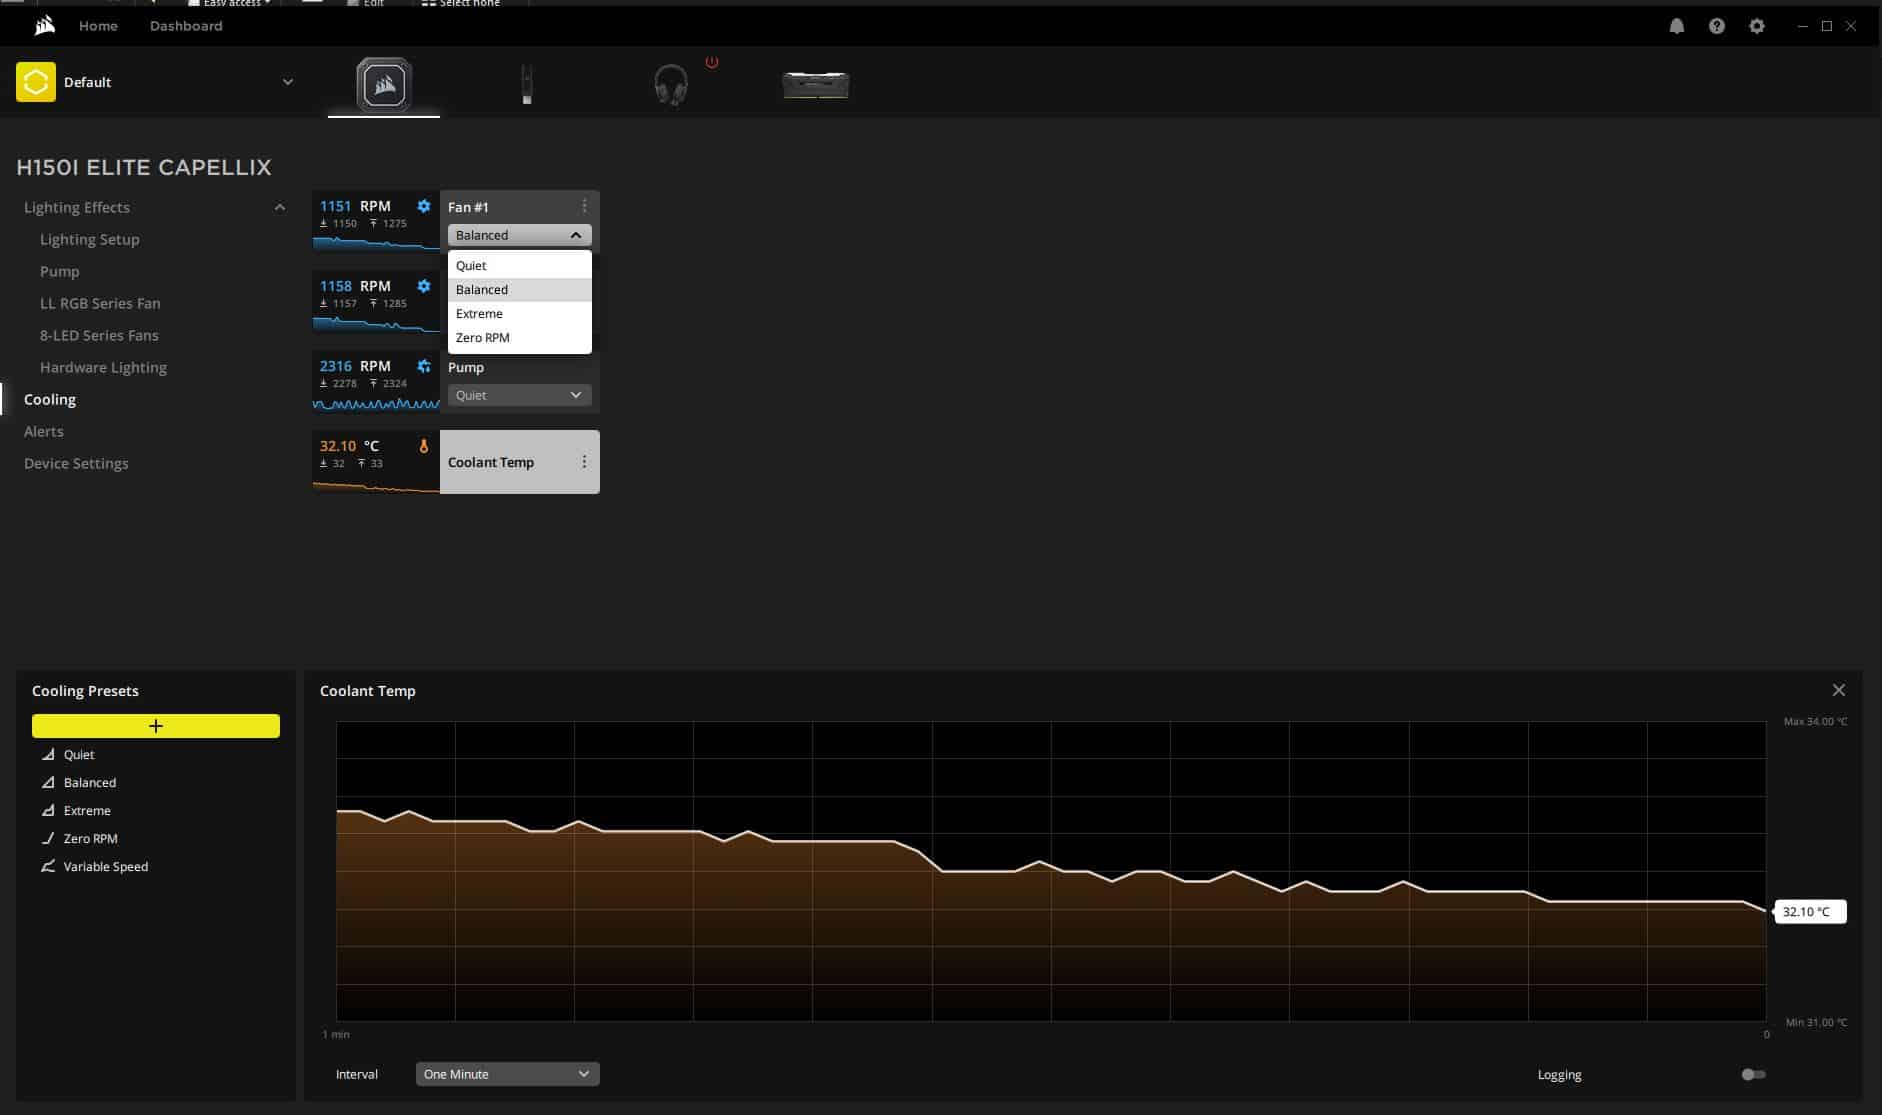Click the Corsair sails logo

pyautogui.click(x=45, y=26)
